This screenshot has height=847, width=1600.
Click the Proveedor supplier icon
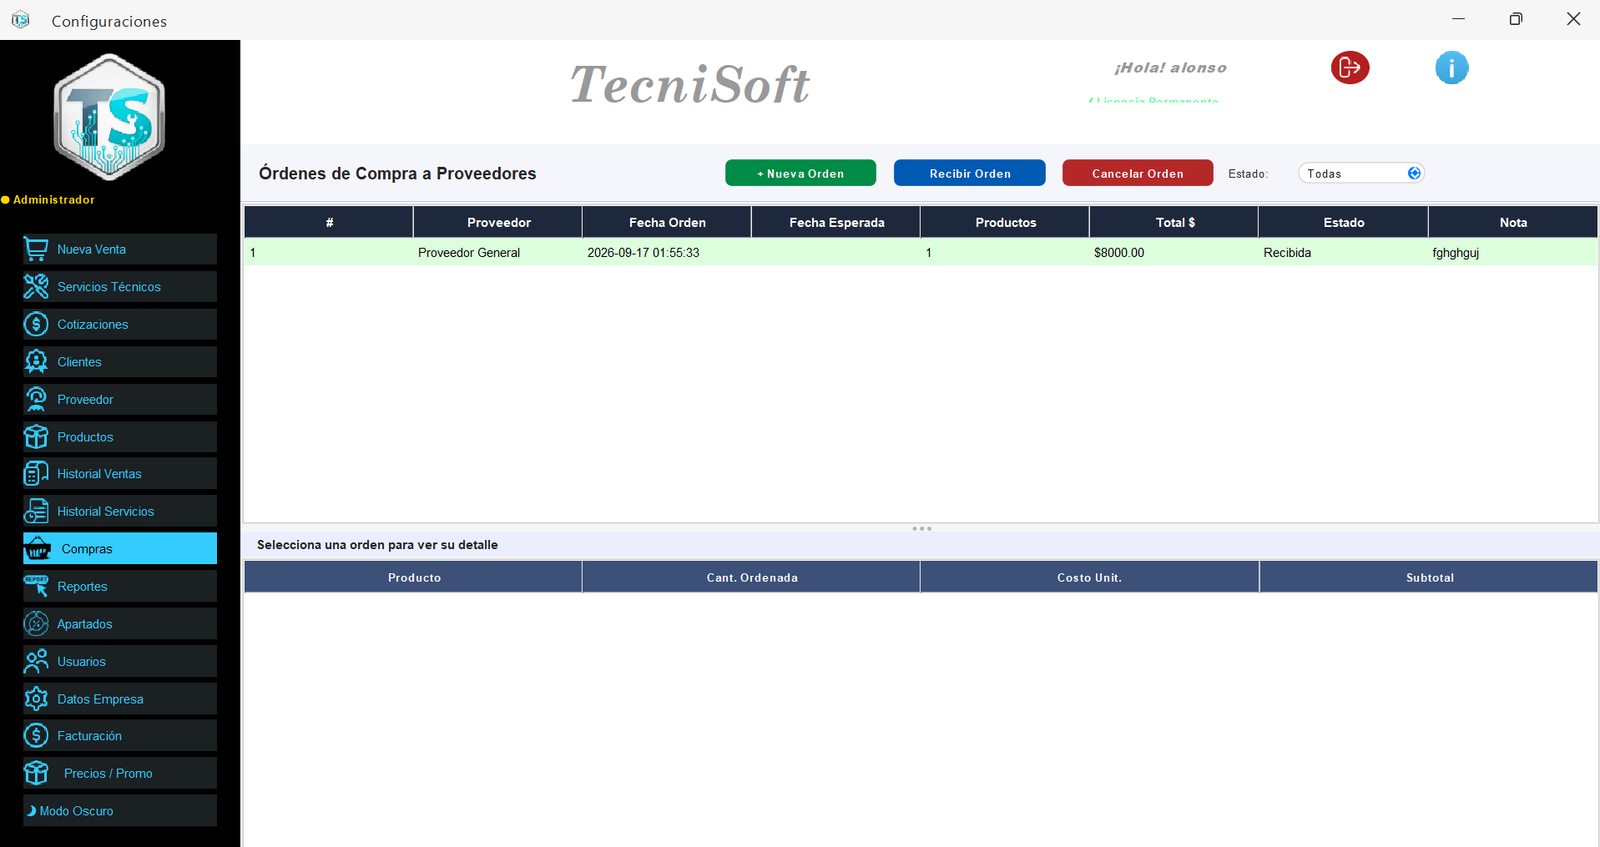(x=36, y=399)
